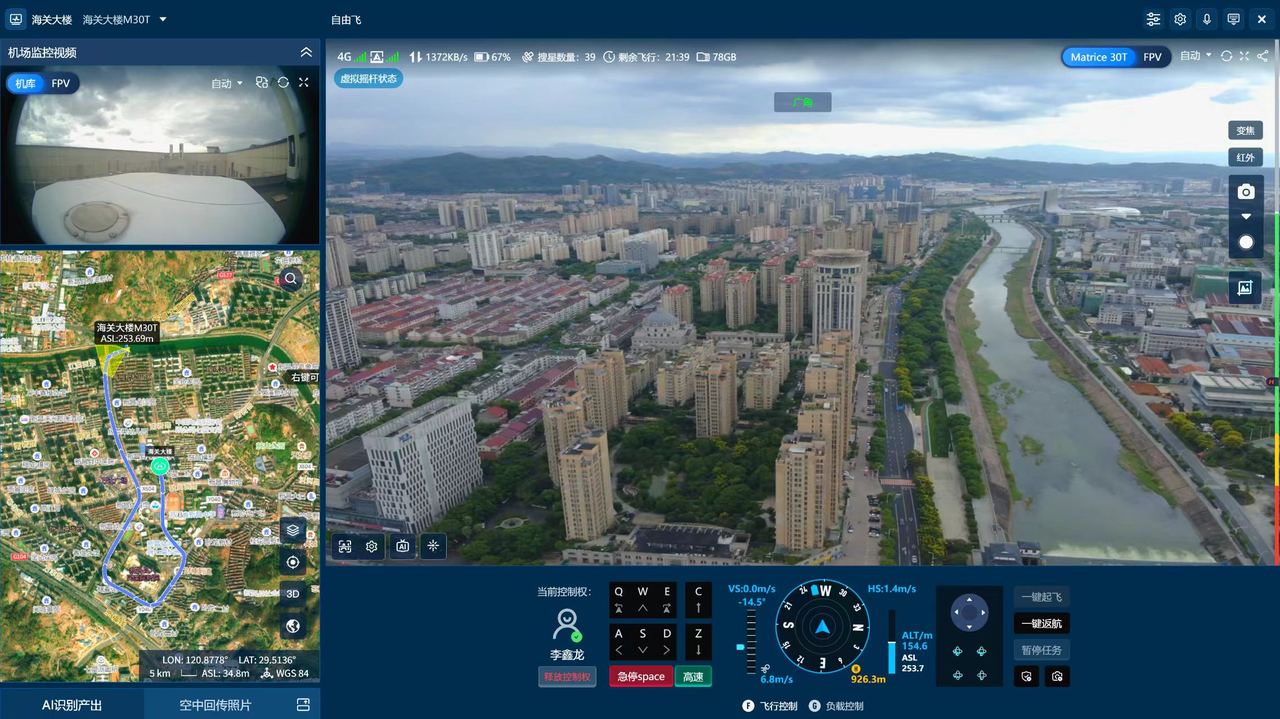Open gear icon in video bottom toolbar
This screenshot has height=719, width=1280.
pos(372,546)
